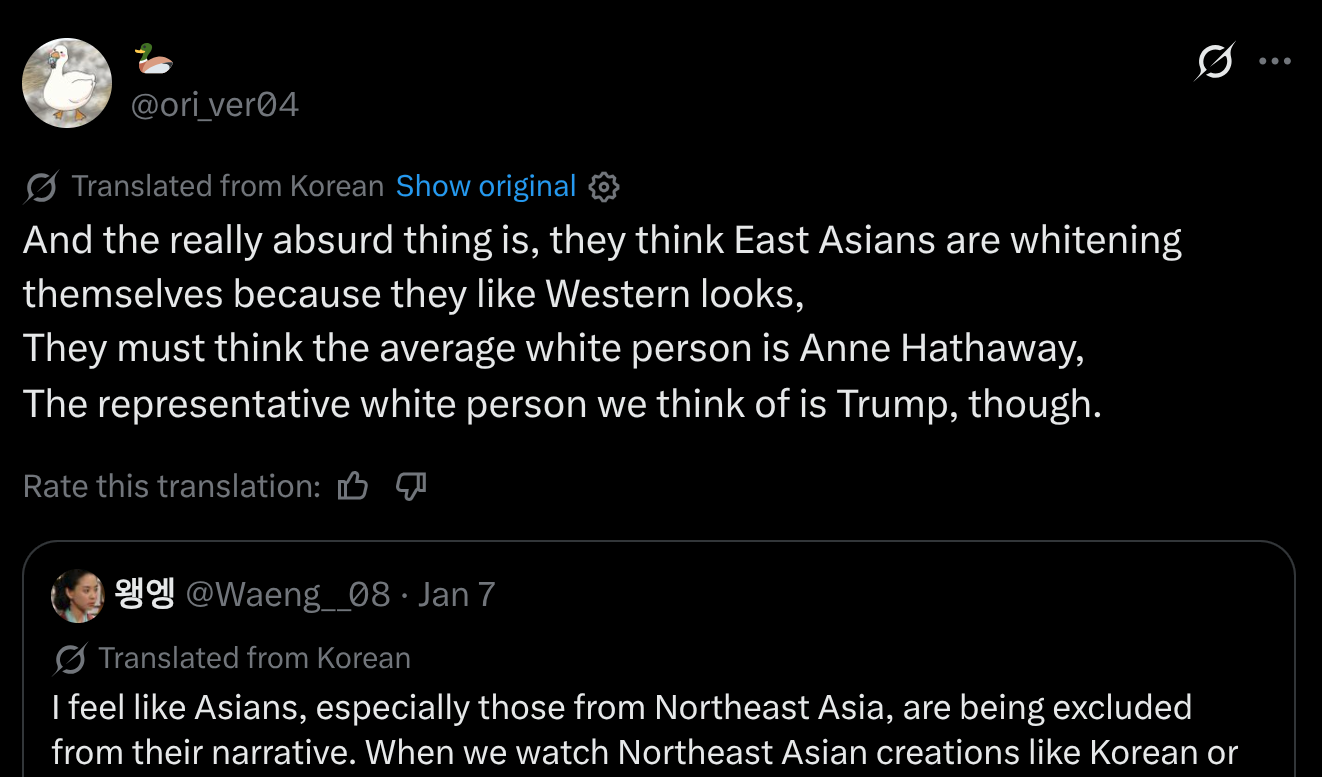Screen dimensions: 1322x777
Task: Click the Jan 7 timestamp
Action: 456,595
